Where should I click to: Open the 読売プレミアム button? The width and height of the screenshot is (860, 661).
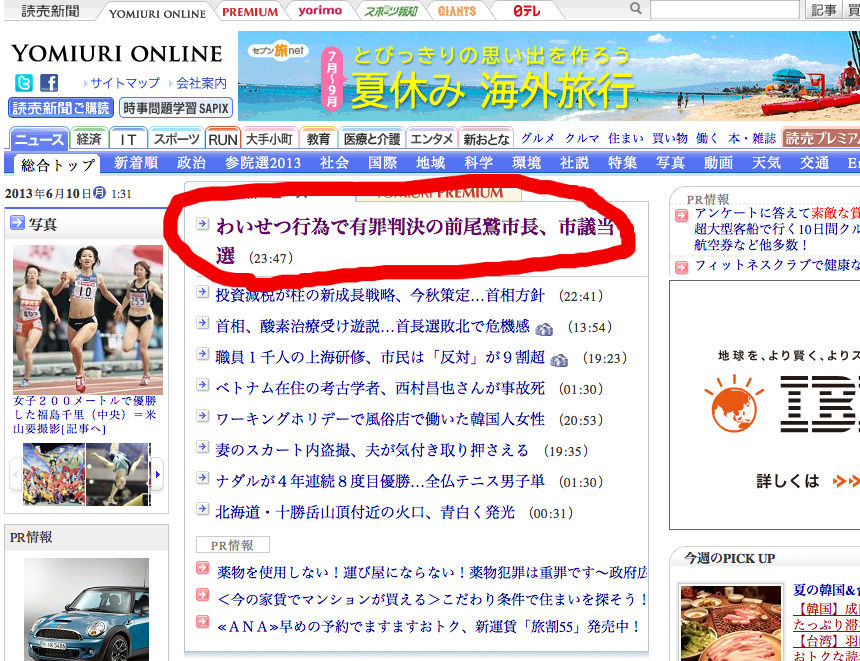pos(821,138)
